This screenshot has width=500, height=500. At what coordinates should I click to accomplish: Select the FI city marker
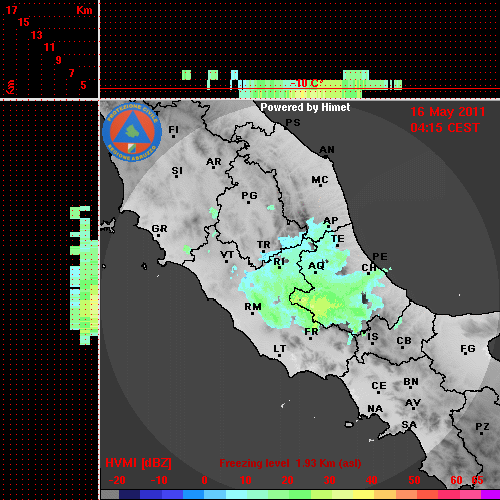(x=173, y=136)
